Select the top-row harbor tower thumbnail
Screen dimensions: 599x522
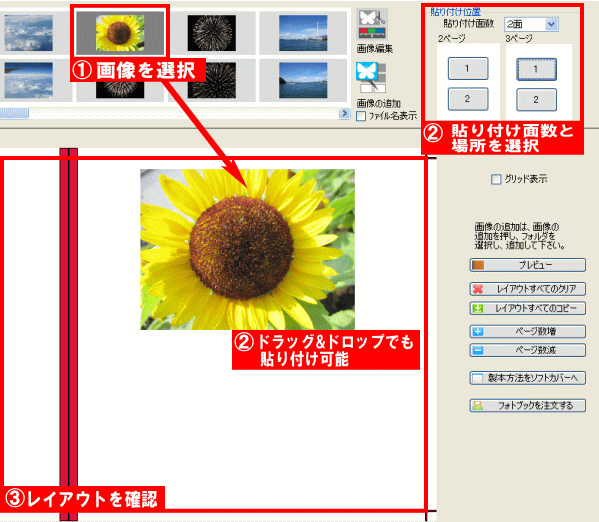[303, 33]
